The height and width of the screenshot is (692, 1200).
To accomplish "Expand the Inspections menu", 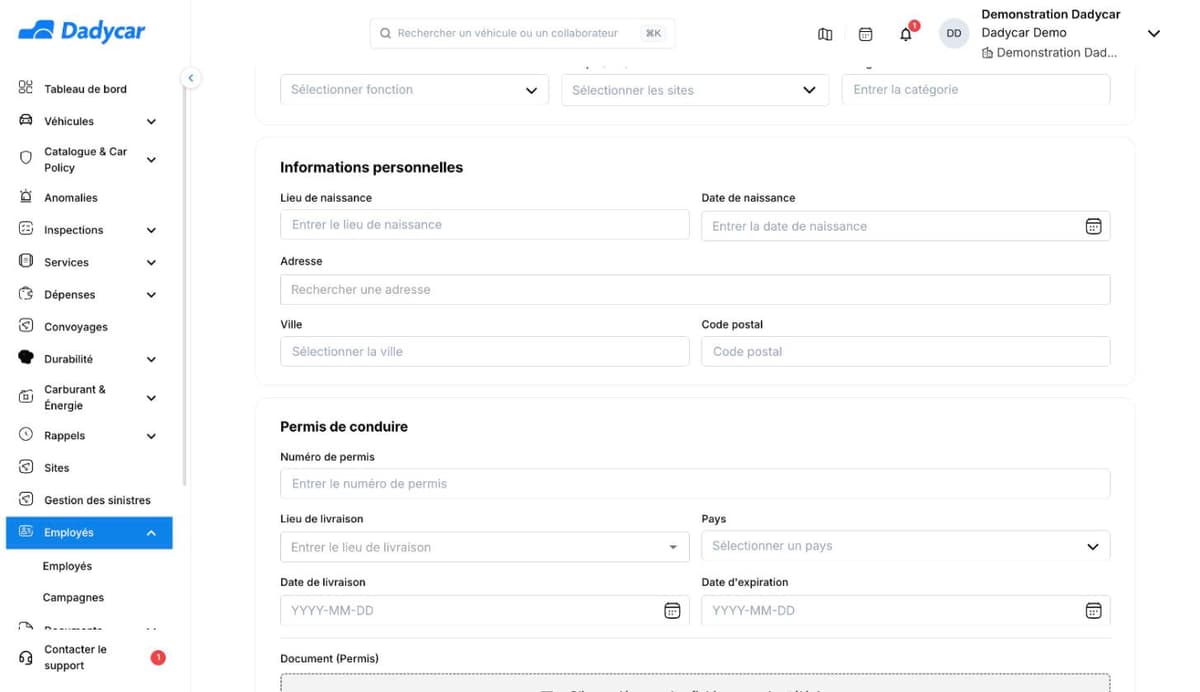I will pyautogui.click(x=151, y=230).
